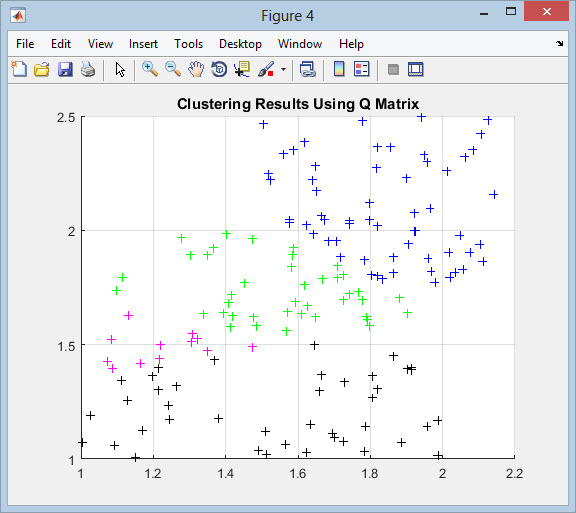The height and width of the screenshot is (513, 576).
Task: Expand the brush color dropdown arrow
Action: [x=283, y=69]
